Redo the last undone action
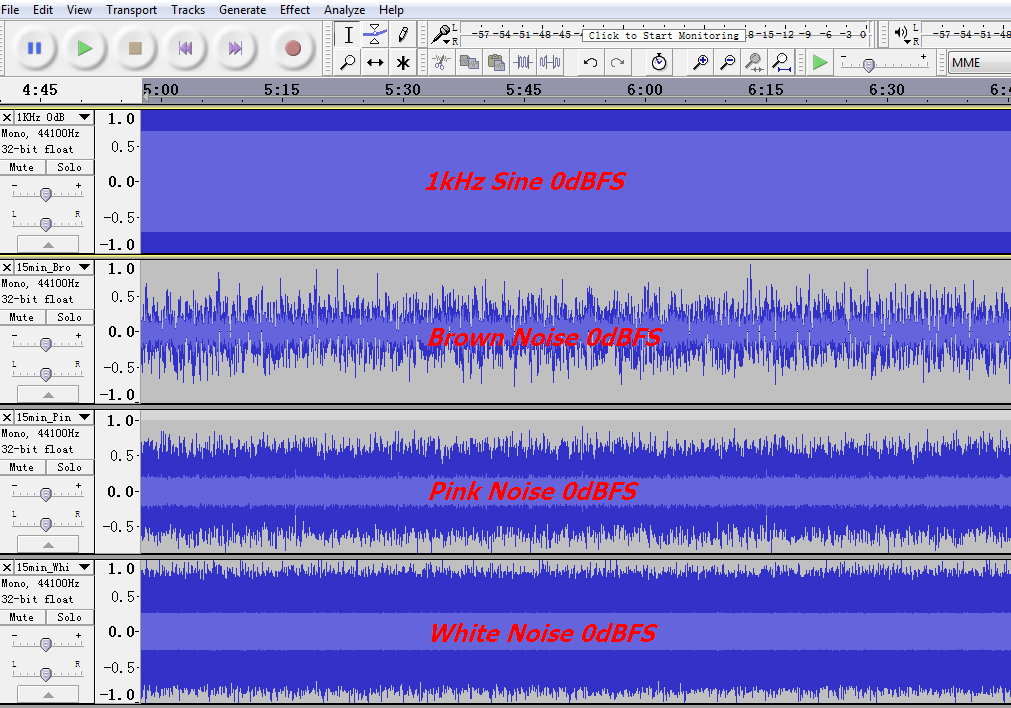Image resolution: width=1011 pixels, height=708 pixels. [x=617, y=63]
